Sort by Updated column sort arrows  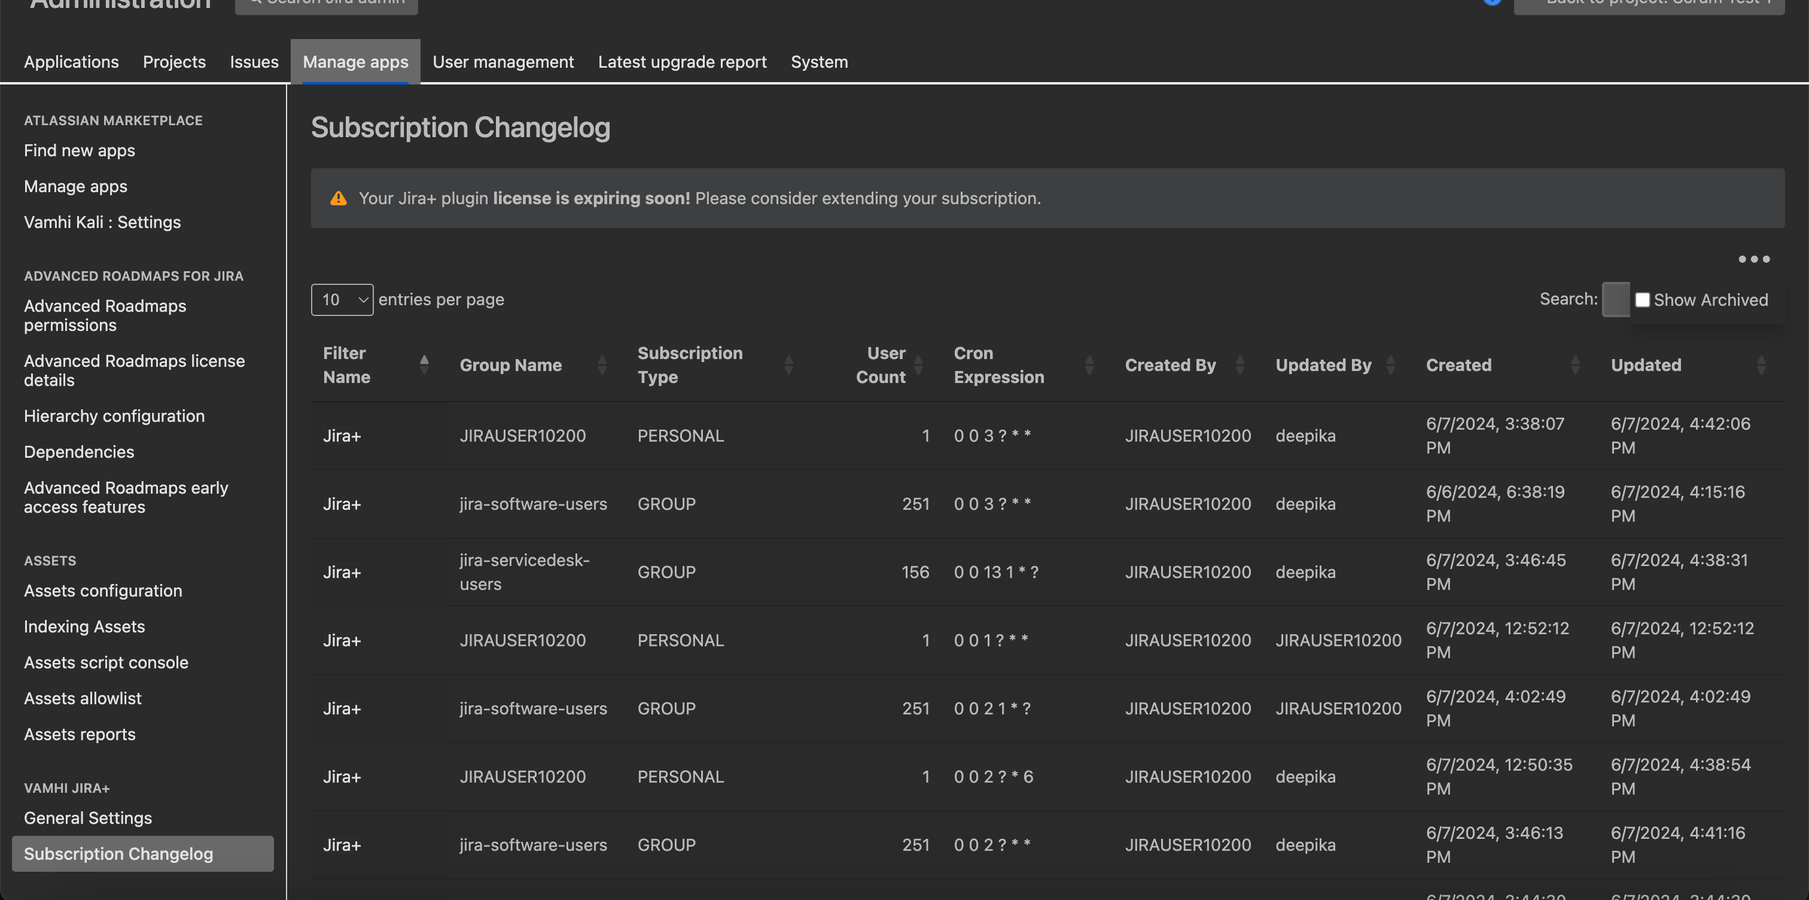[1761, 365]
